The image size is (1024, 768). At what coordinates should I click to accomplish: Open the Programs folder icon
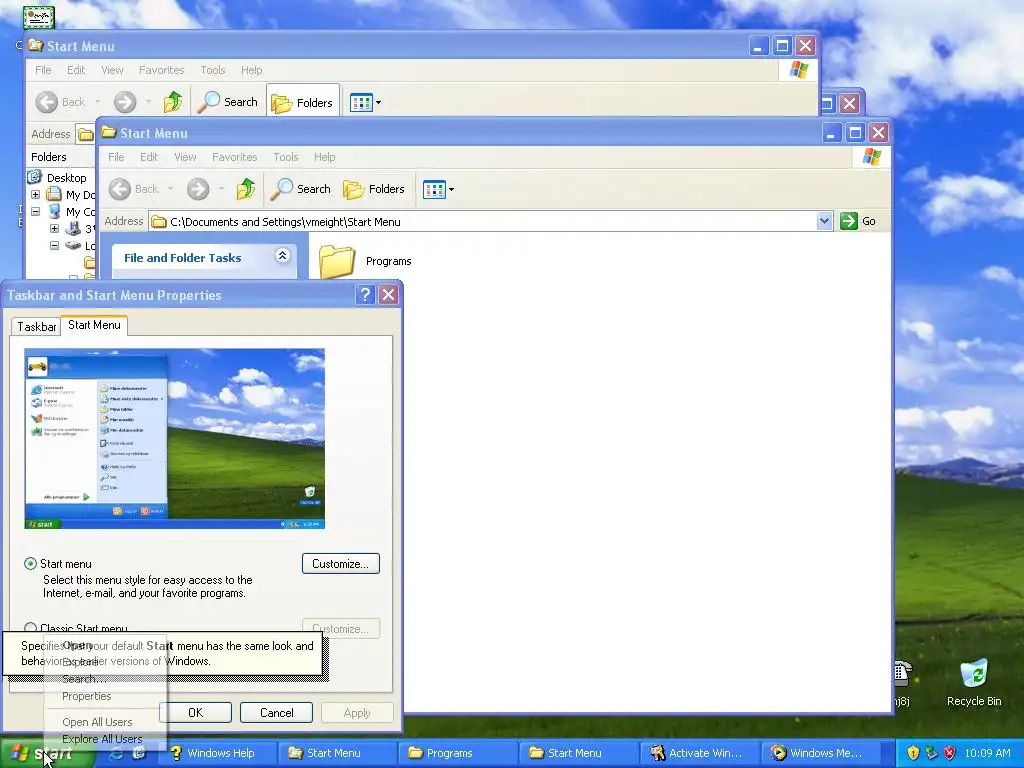336,261
